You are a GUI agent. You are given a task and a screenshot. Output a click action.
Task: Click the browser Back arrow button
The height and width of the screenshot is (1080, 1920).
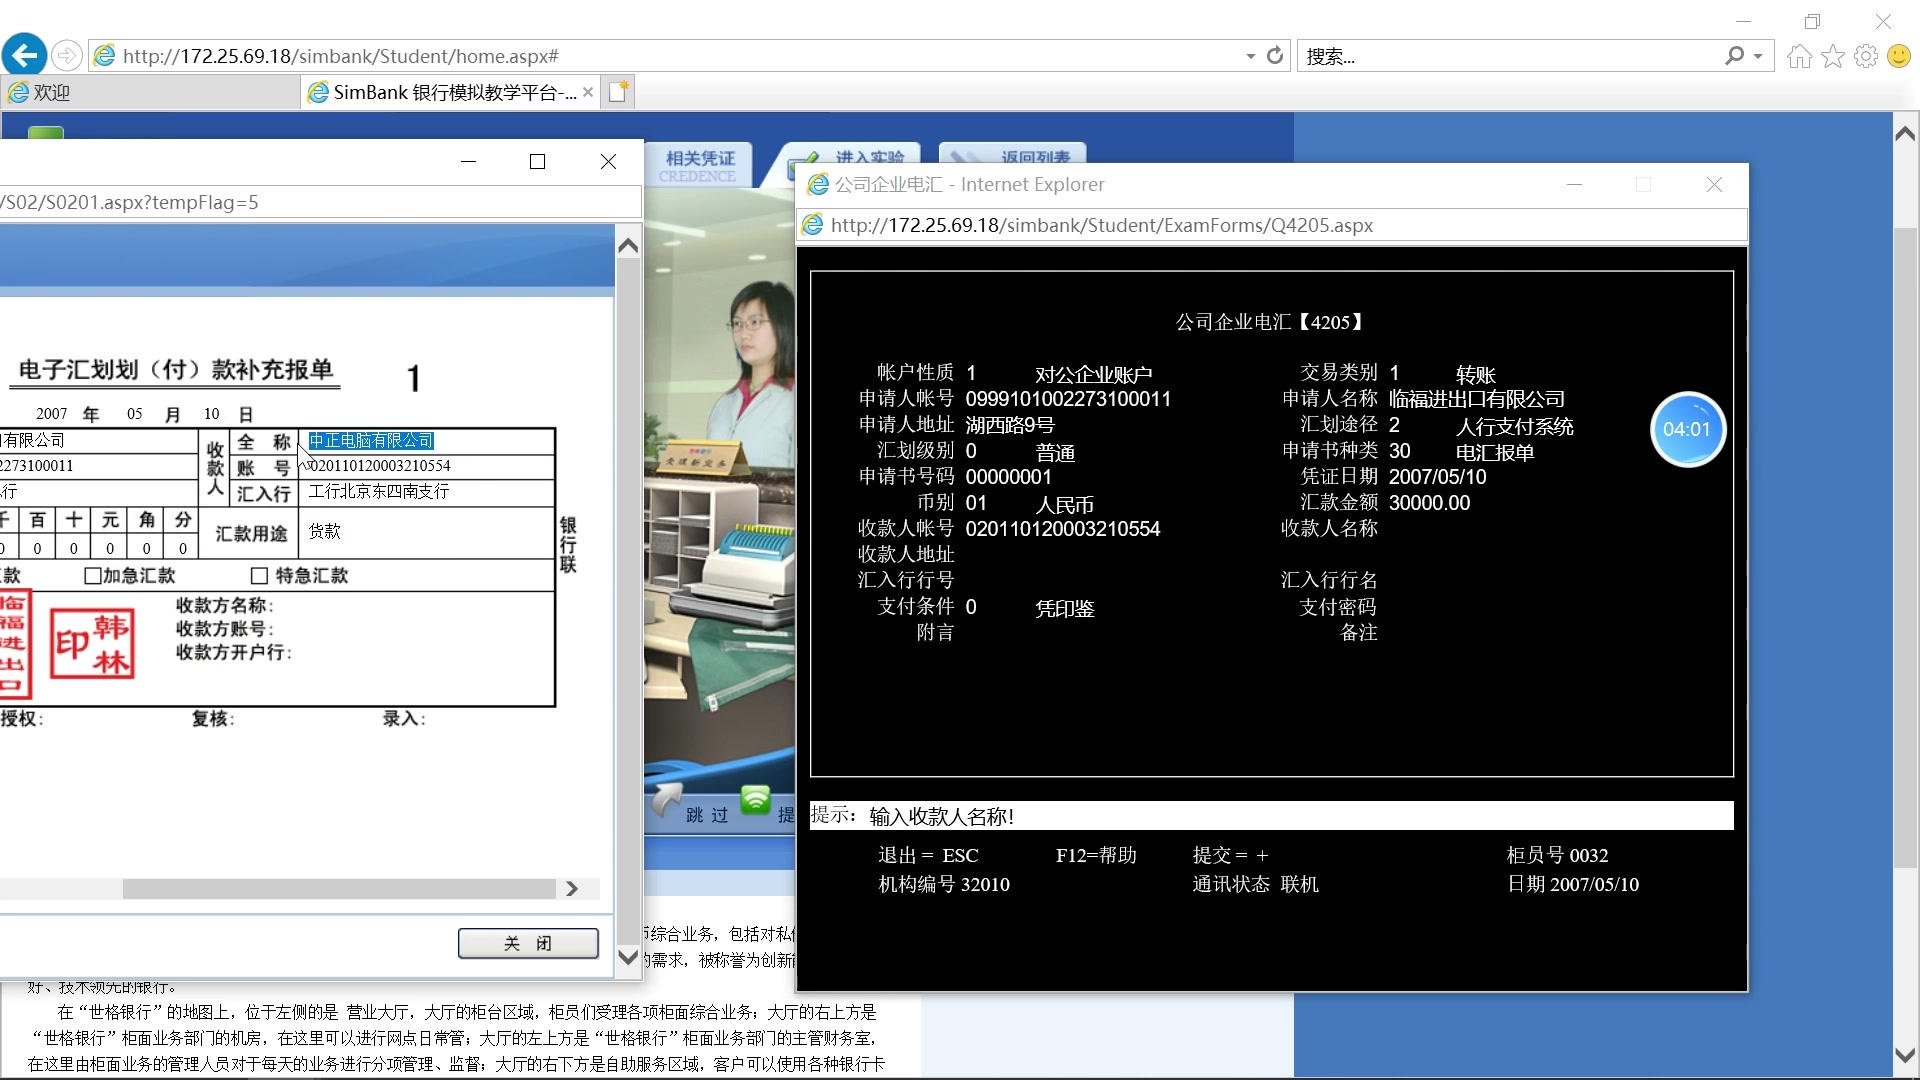tap(25, 55)
